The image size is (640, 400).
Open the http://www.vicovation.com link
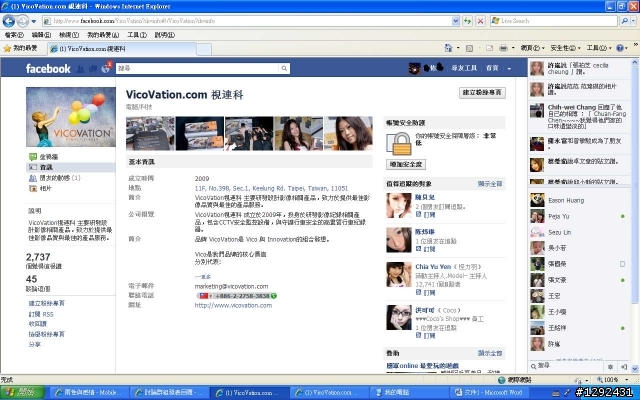[x=233, y=305]
